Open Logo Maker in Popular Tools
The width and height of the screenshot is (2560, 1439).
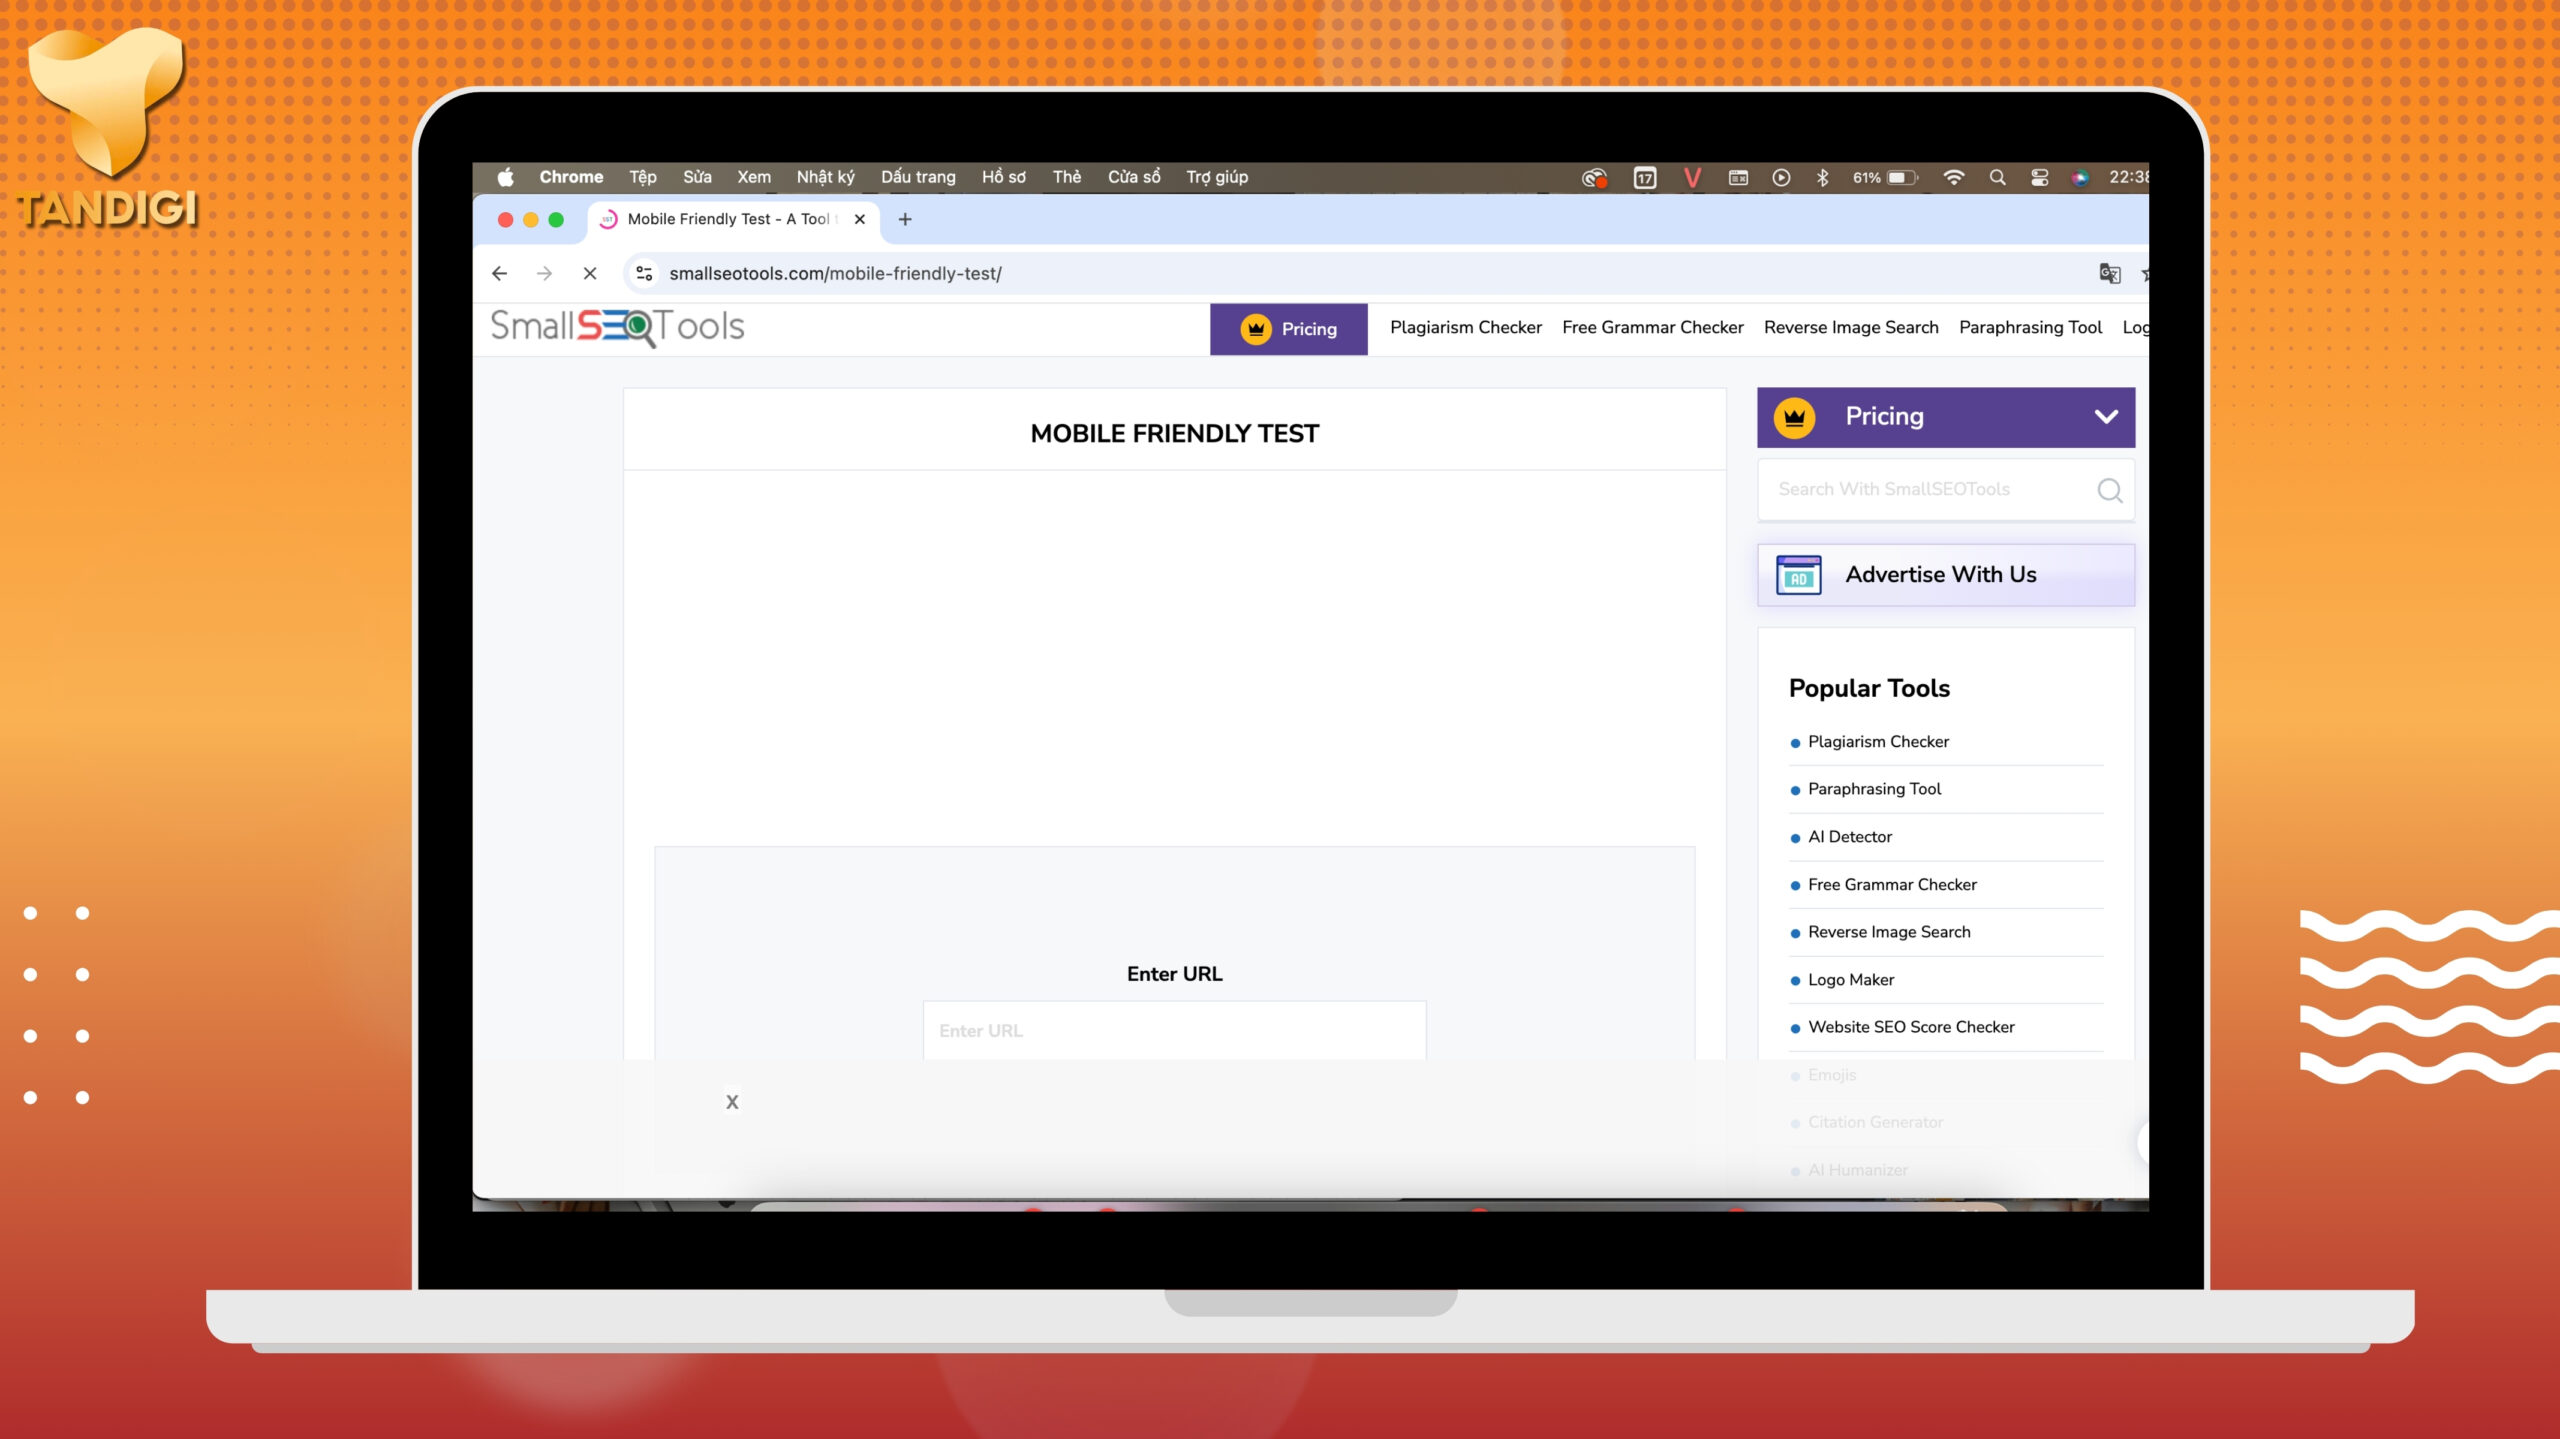coord(1850,980)
